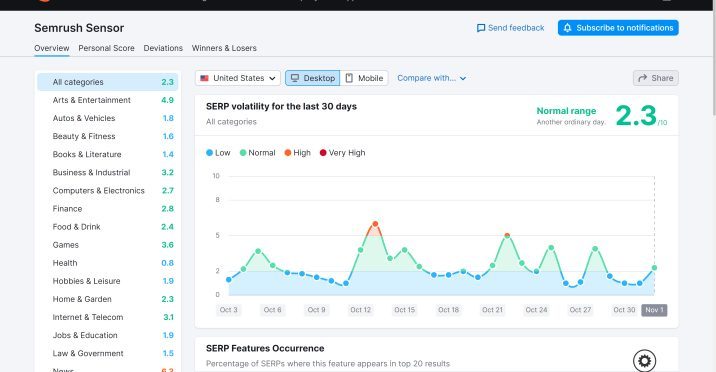Open SERP Features settings gear
The width and height of the screenshot is (716, 372).
644,361
